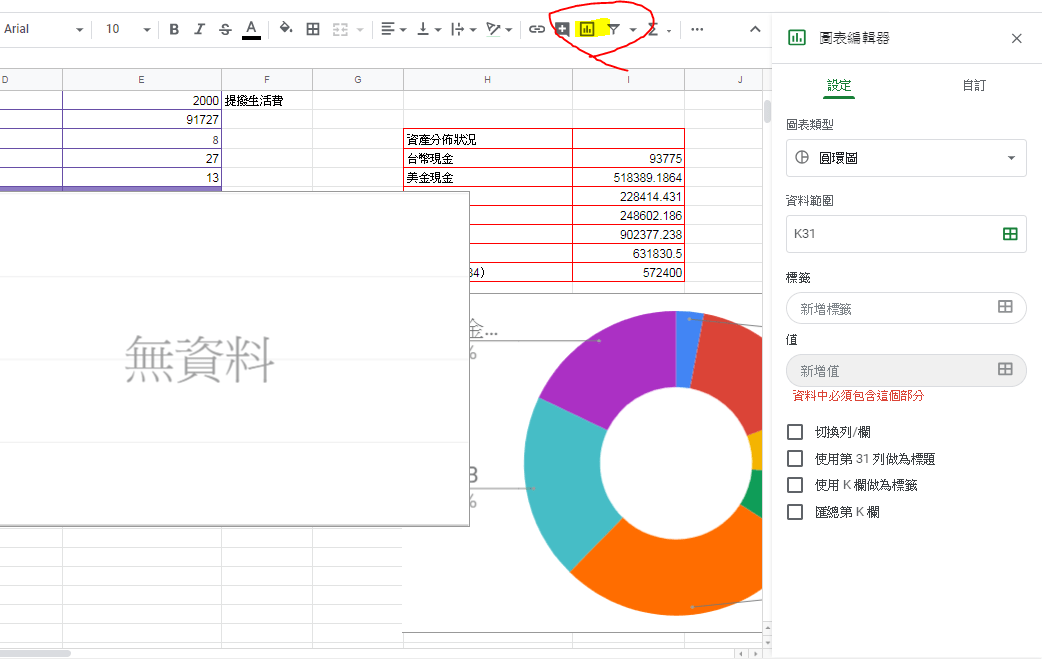
Task: Select the 資產分佈狀況 cell
Action: pos(488,140)
